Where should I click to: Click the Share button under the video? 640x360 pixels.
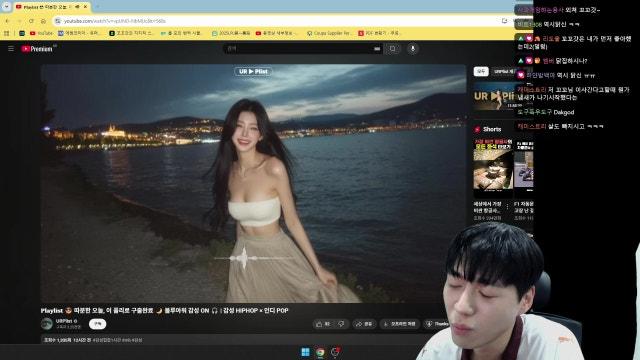(x=364, y=324)
